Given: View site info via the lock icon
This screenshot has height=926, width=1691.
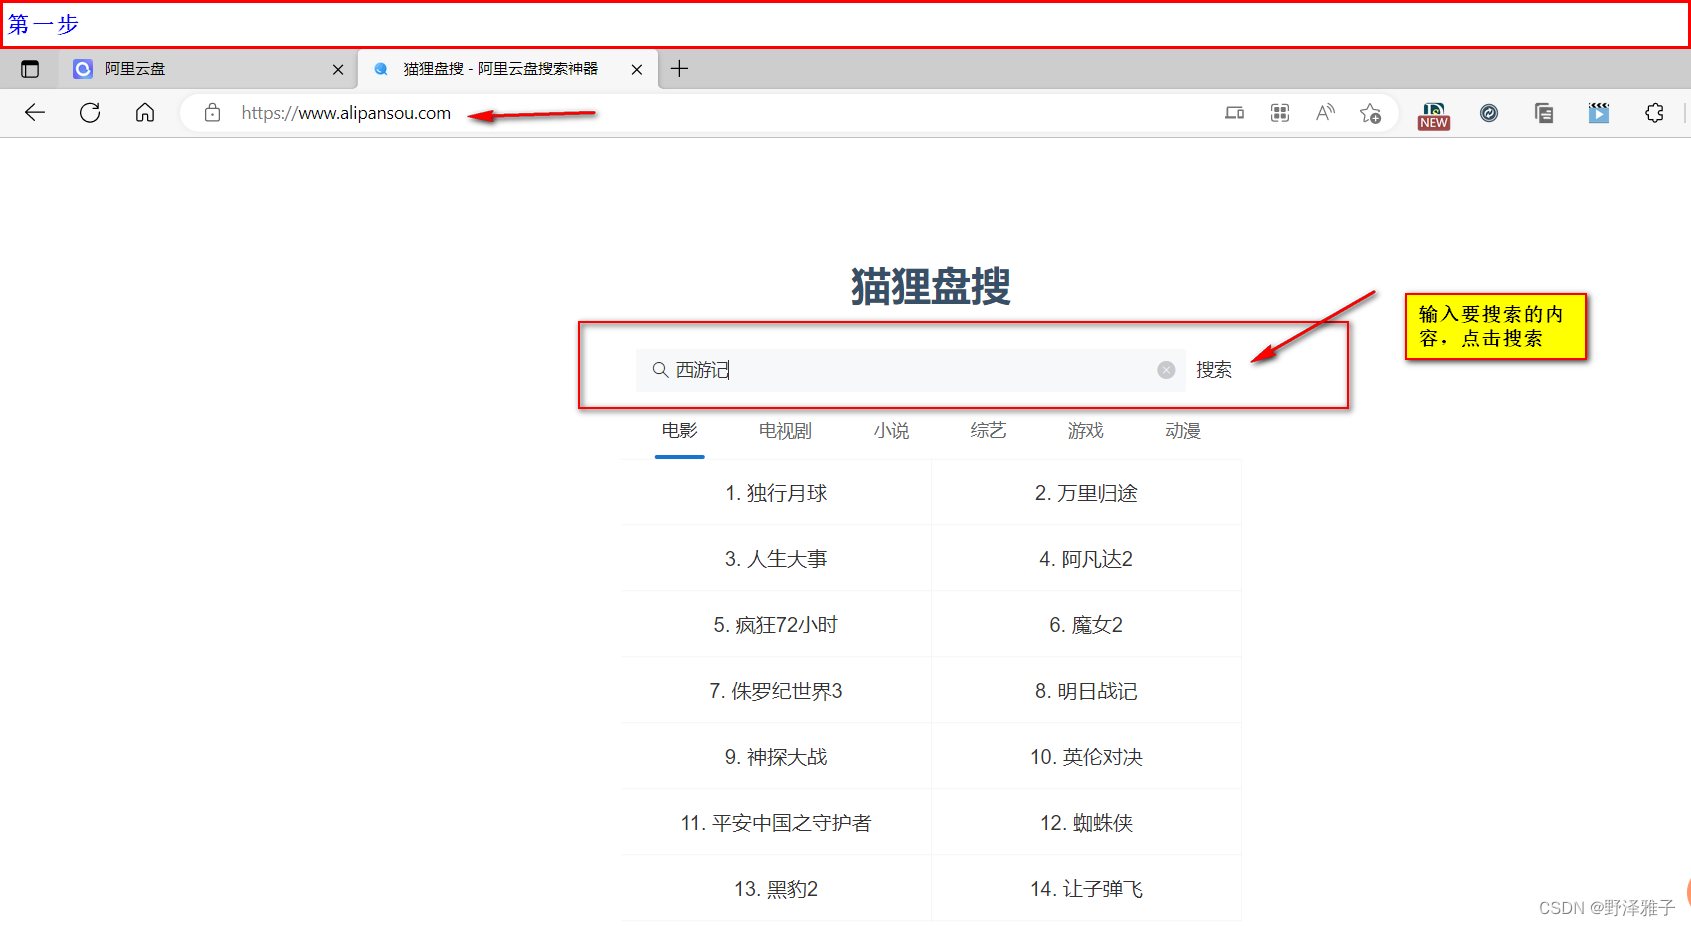Looking at the screenshot, I should [x=212, y=113].
